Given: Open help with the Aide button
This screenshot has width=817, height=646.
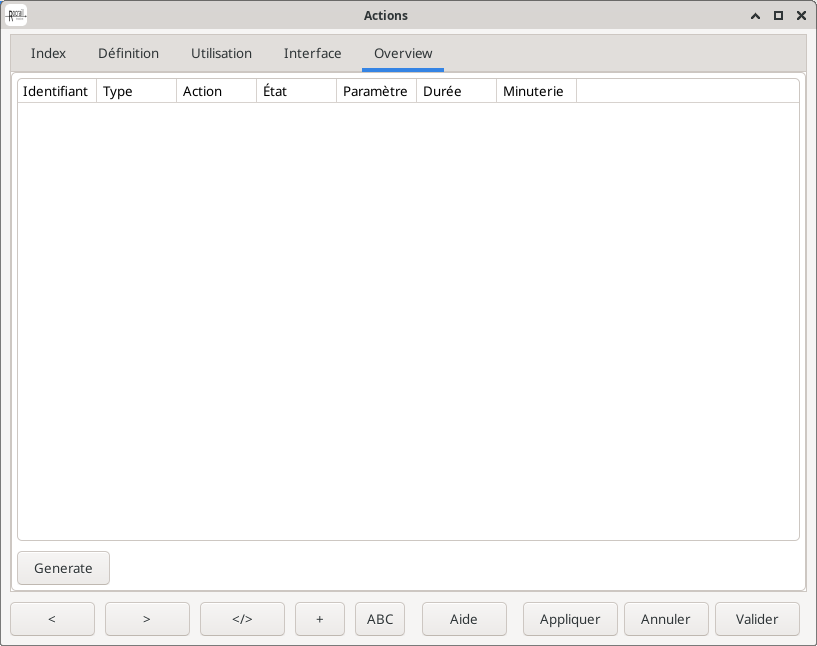Looking at the screenshot, I should coord(464,619).
